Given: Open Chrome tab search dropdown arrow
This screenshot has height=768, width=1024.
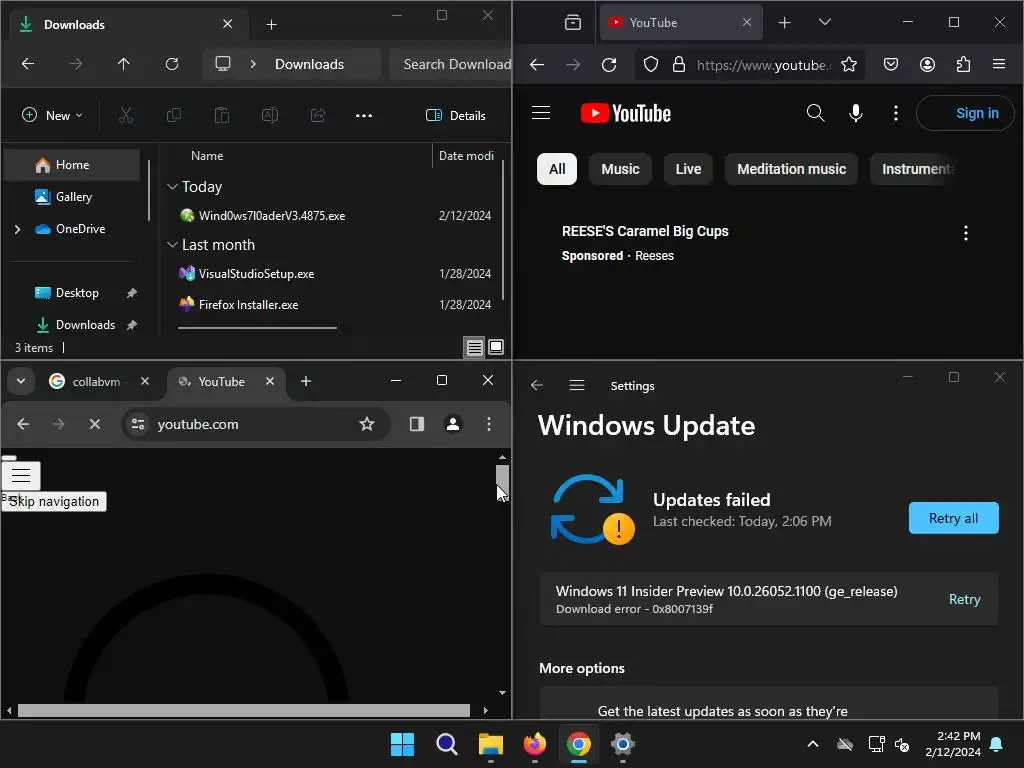Looking at the screenshot, I should [21, 381].
